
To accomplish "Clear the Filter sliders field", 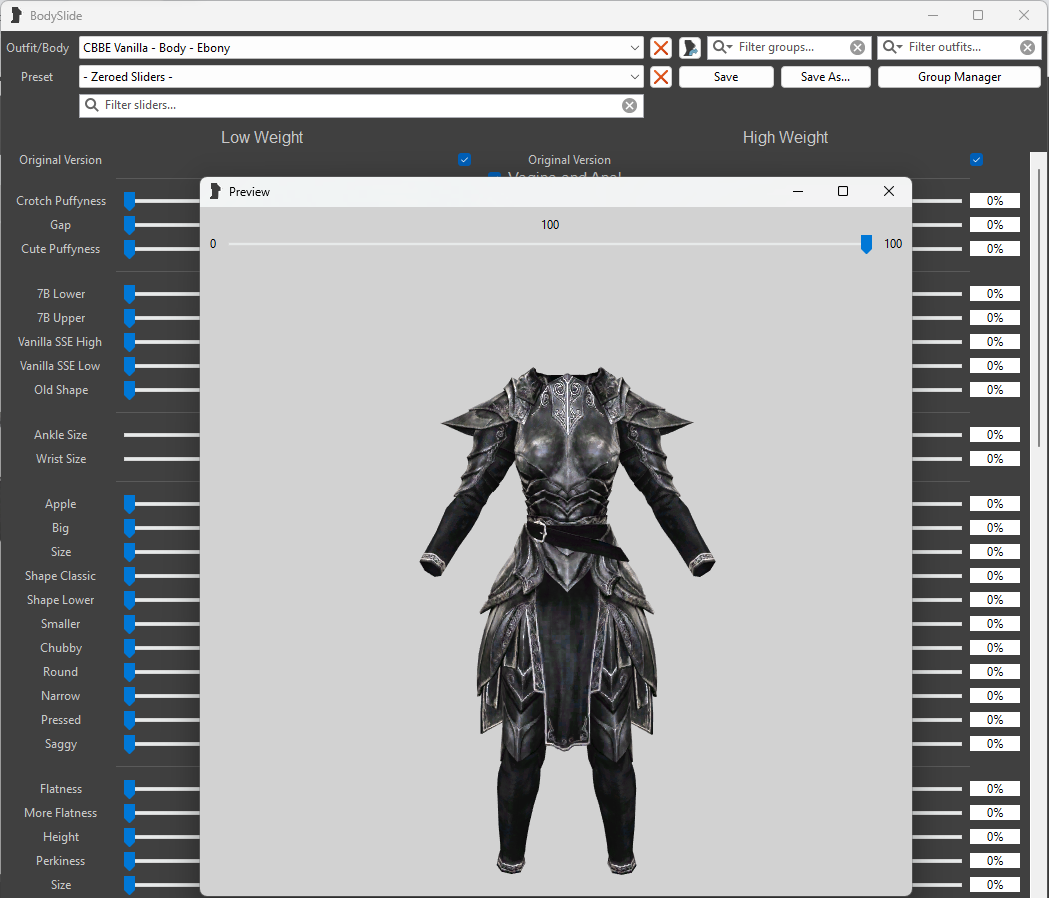I will coord(630,105).
